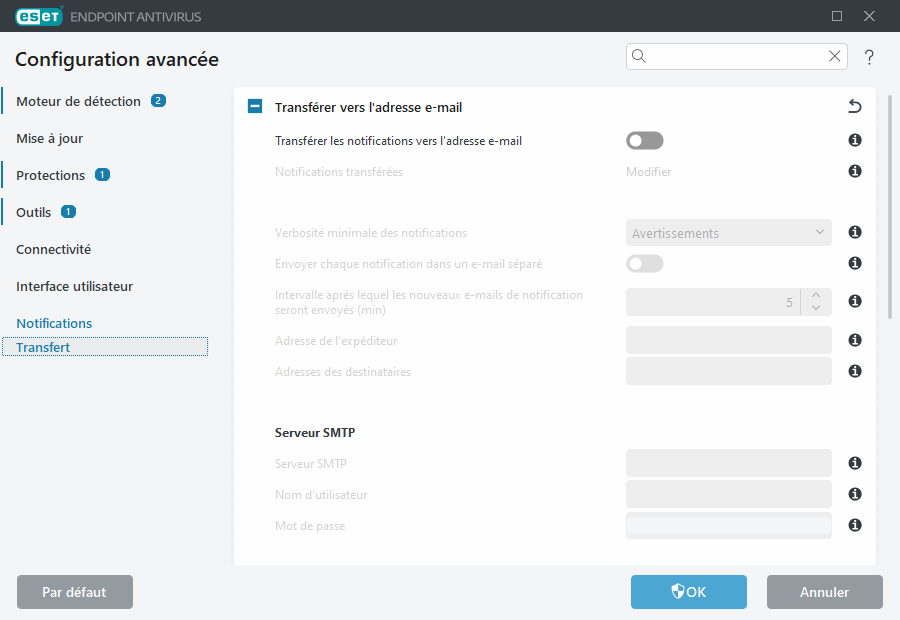Collapse the Transférer vers l'adresse e-mail section
The image size is (900, 620).
click(254, 106)
